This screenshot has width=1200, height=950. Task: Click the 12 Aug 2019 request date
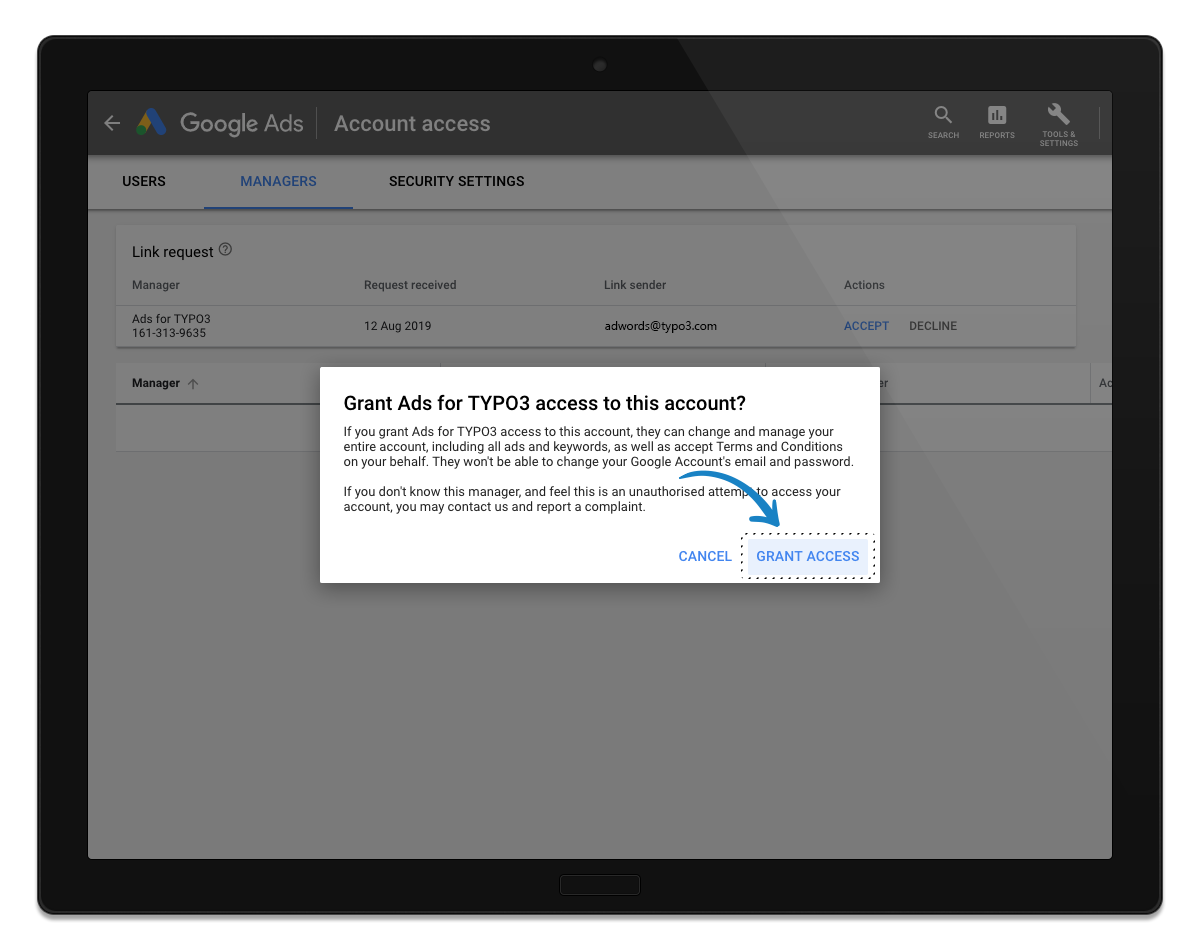pos(398,326)
